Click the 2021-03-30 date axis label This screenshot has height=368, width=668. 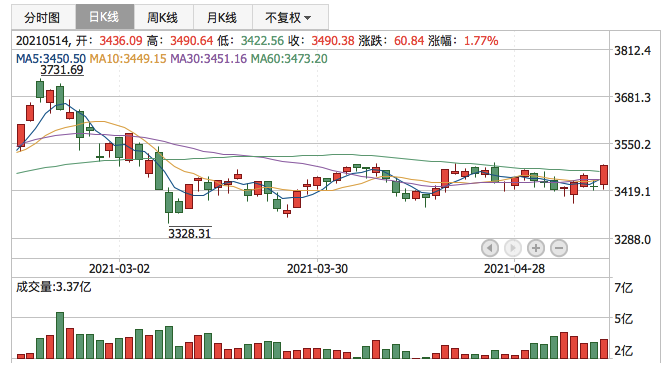(x=317, y=269)
